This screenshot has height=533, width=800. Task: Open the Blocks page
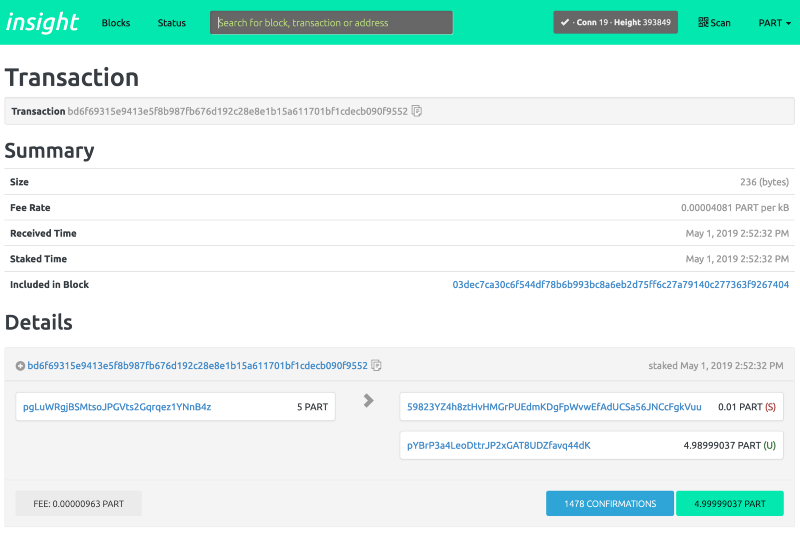(116, 23)
